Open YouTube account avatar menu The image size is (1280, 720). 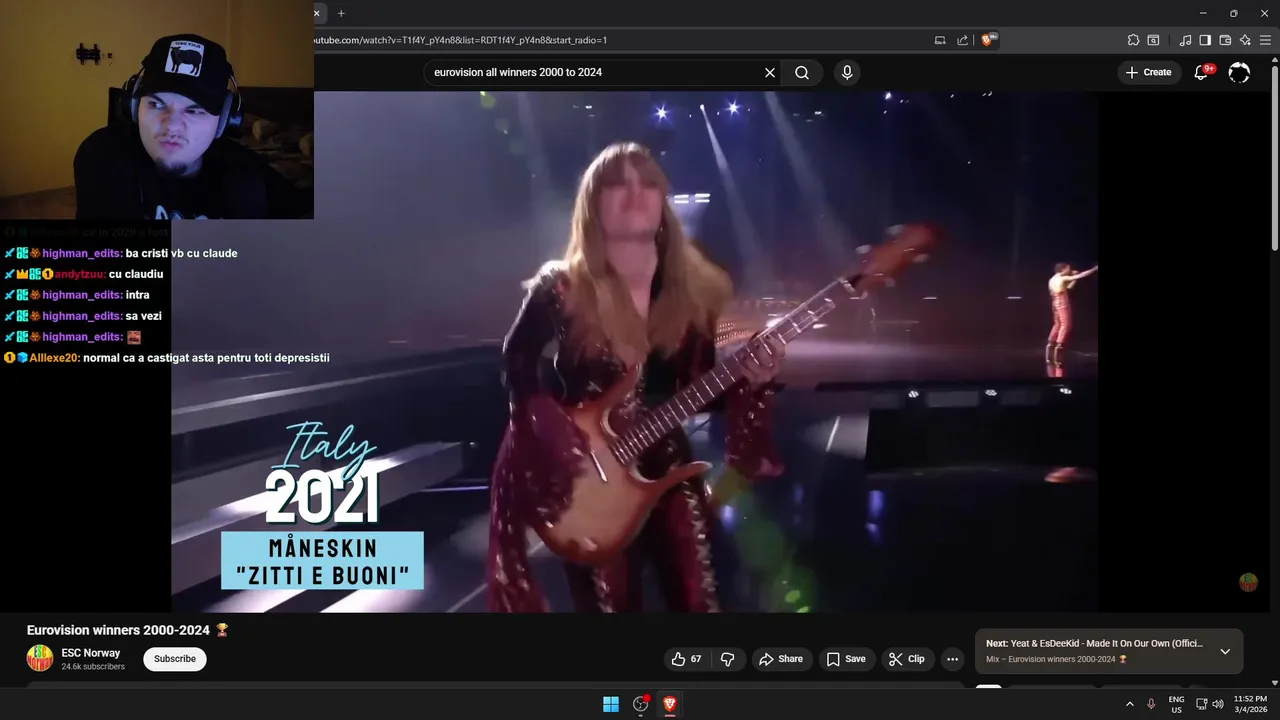point(1239,72)
